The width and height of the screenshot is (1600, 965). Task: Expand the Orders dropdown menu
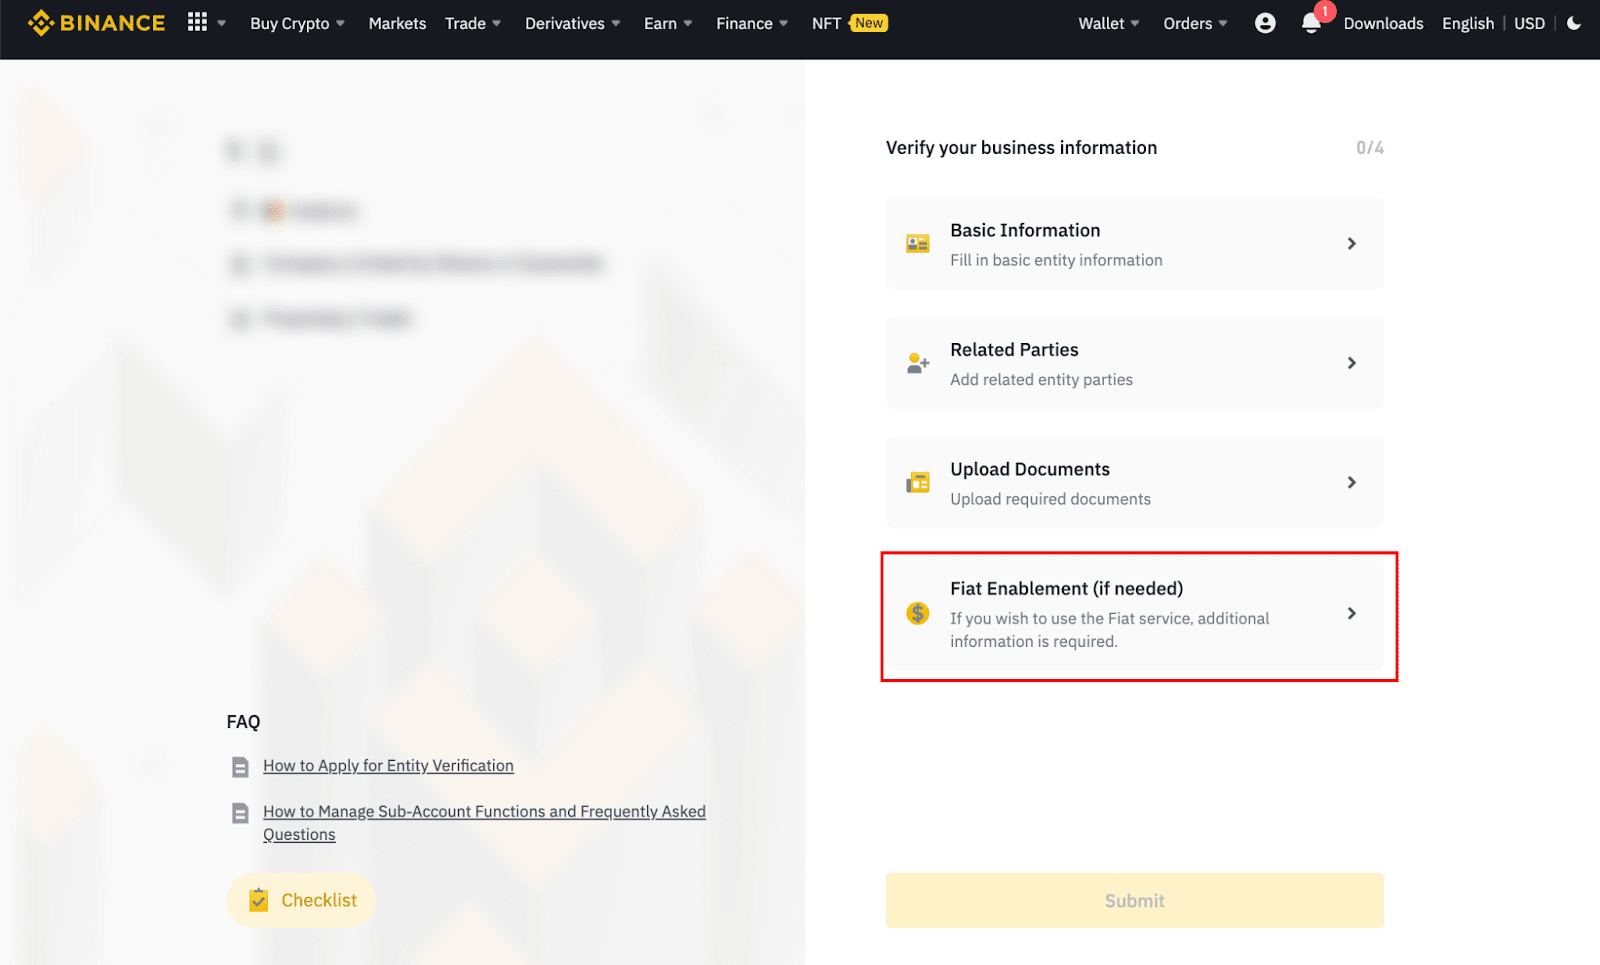(x=1195, y=23)
